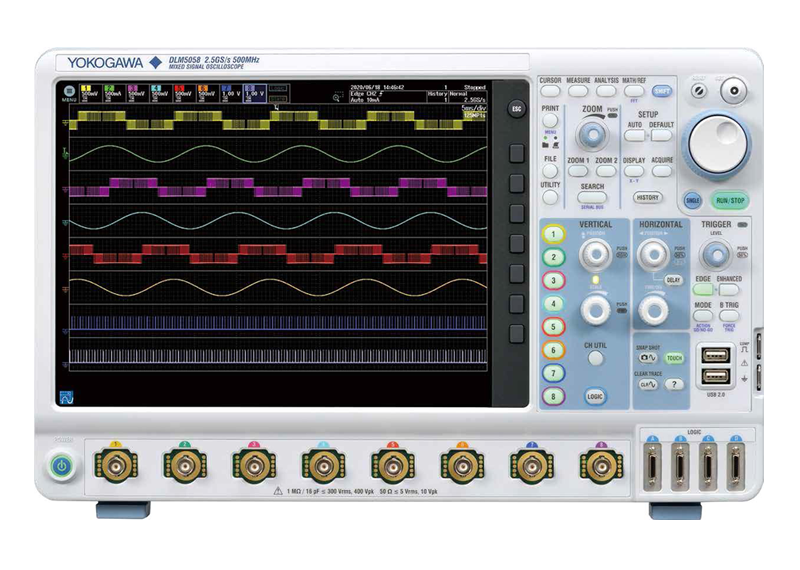
Task: Click the top USB 2.0 port
Action: [x=715, y=355]
